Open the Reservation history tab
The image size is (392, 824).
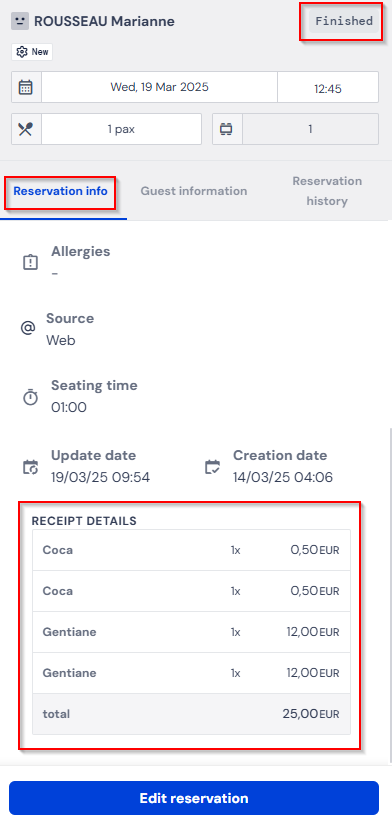[x=327, y=191]
